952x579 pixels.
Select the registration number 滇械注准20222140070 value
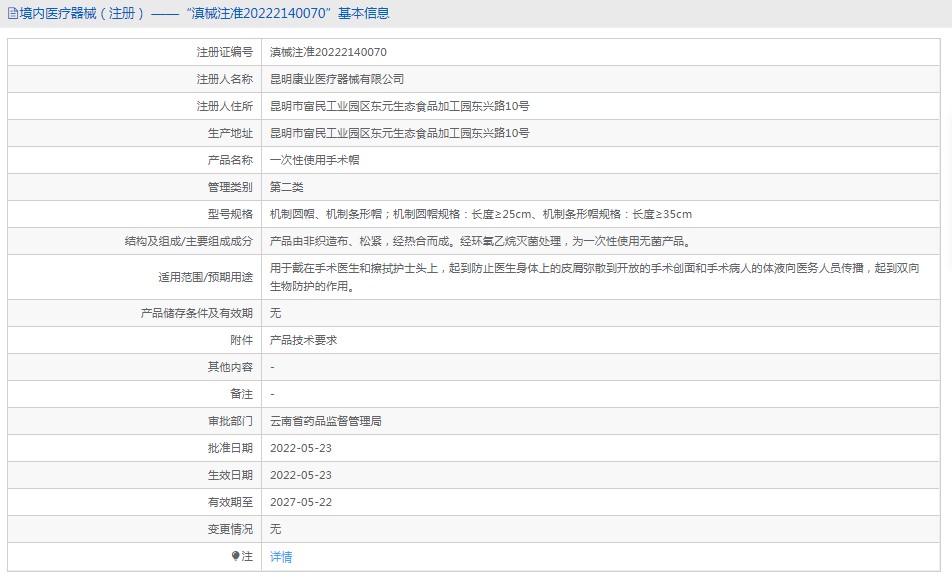[328, 52]
